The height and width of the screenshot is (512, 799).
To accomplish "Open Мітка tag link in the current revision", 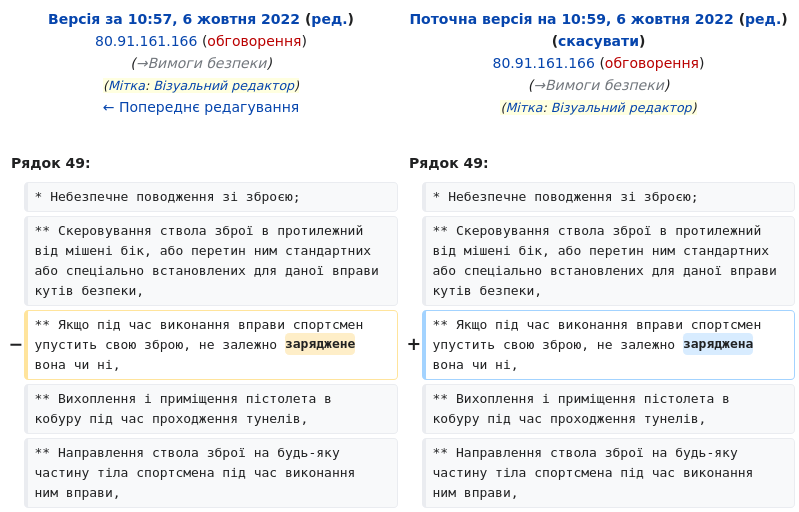I will pos(525,107).
